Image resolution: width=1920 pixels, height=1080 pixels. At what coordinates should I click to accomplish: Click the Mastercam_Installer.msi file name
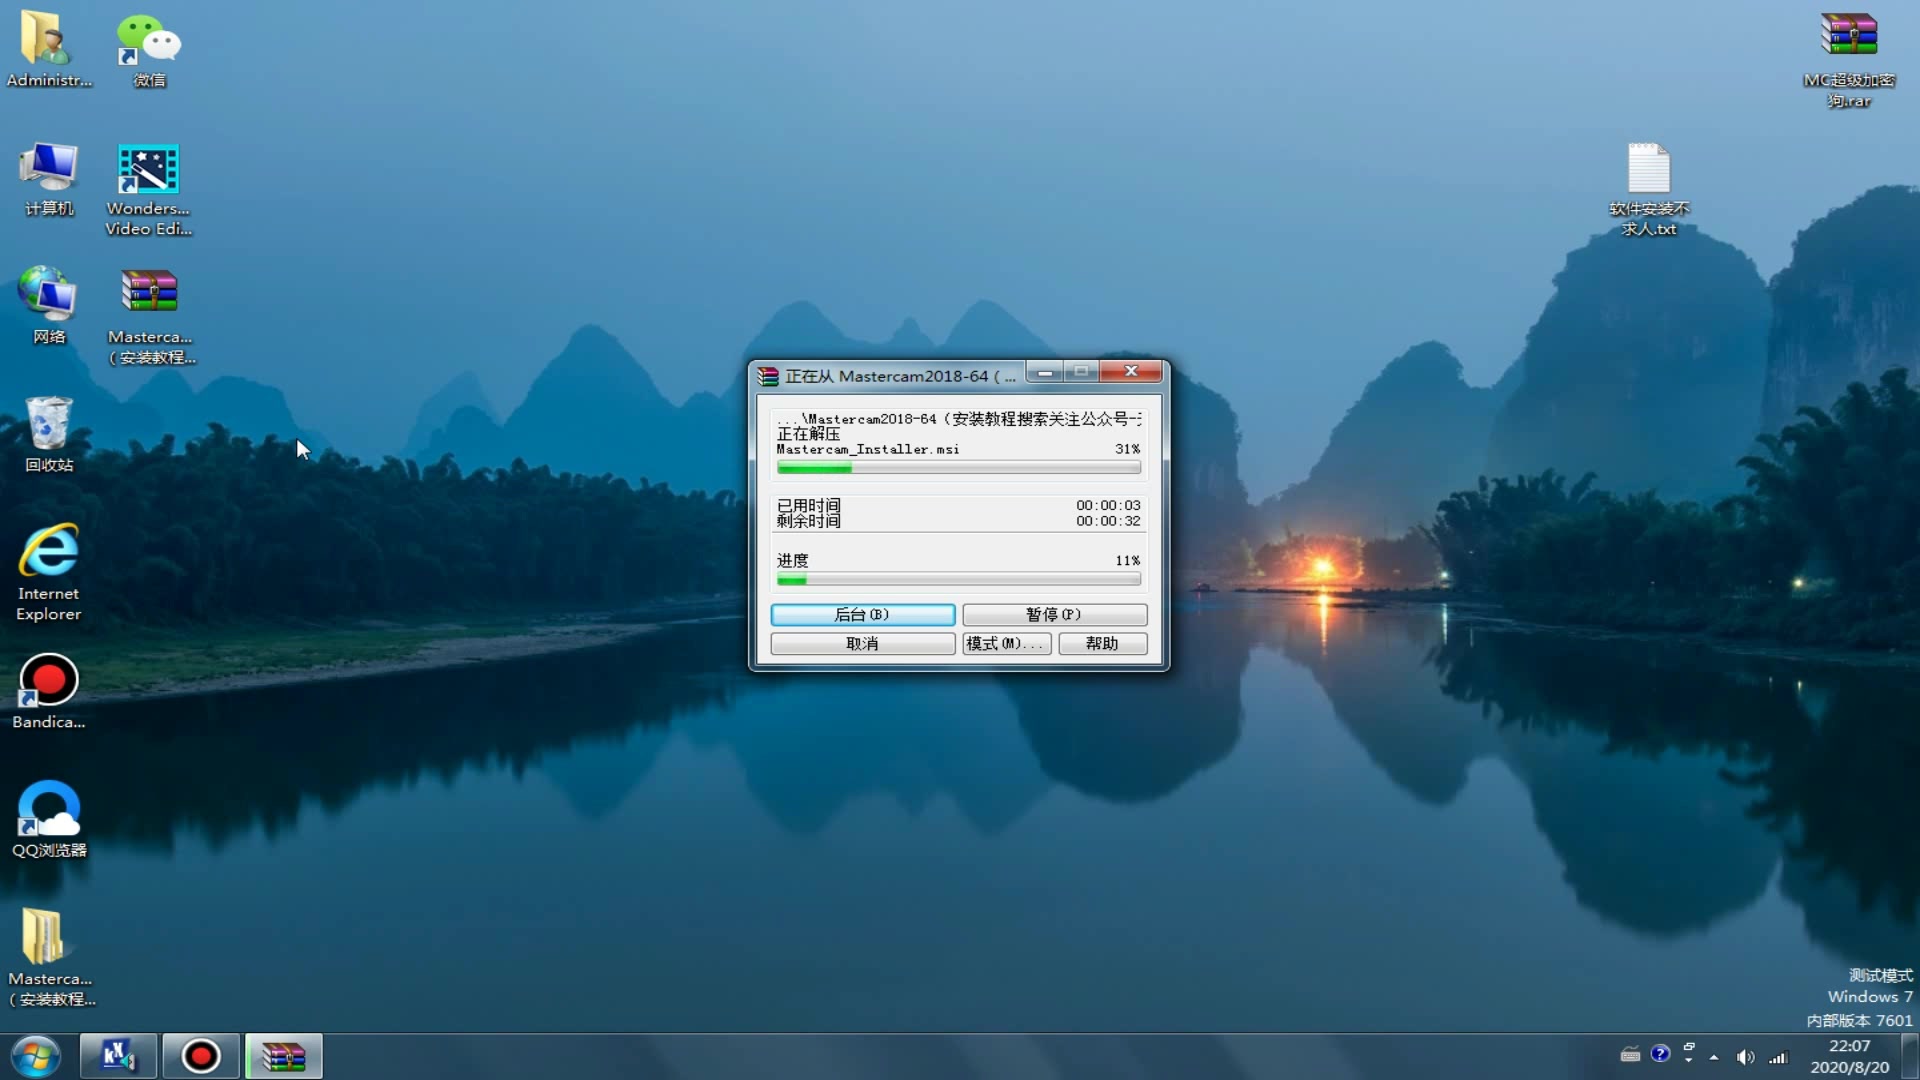pos(867,449)
